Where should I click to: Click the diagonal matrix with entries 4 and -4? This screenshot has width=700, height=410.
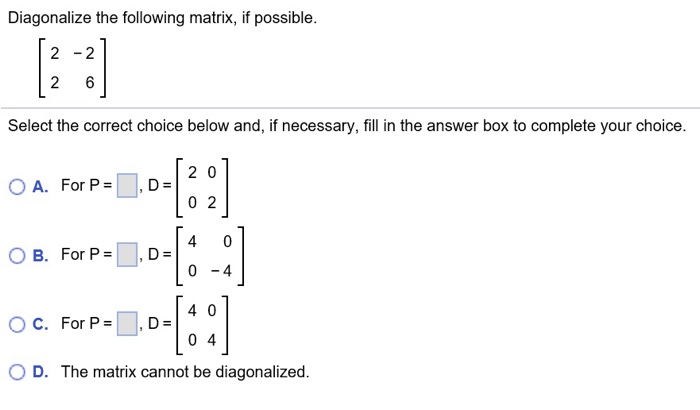tap(210, 256)
